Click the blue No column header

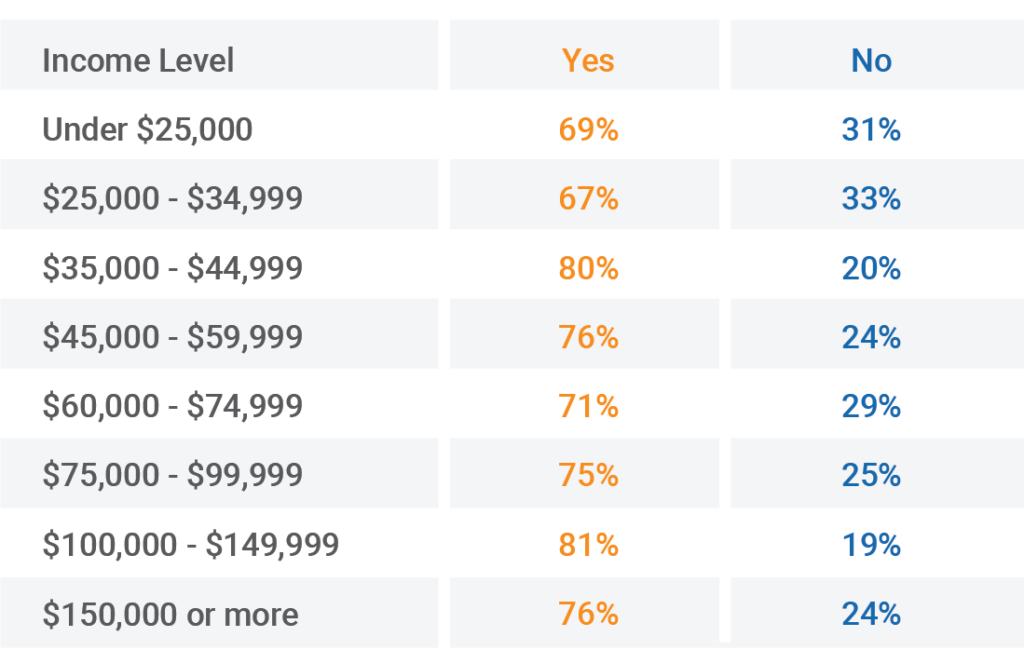(x=871, y=61)
